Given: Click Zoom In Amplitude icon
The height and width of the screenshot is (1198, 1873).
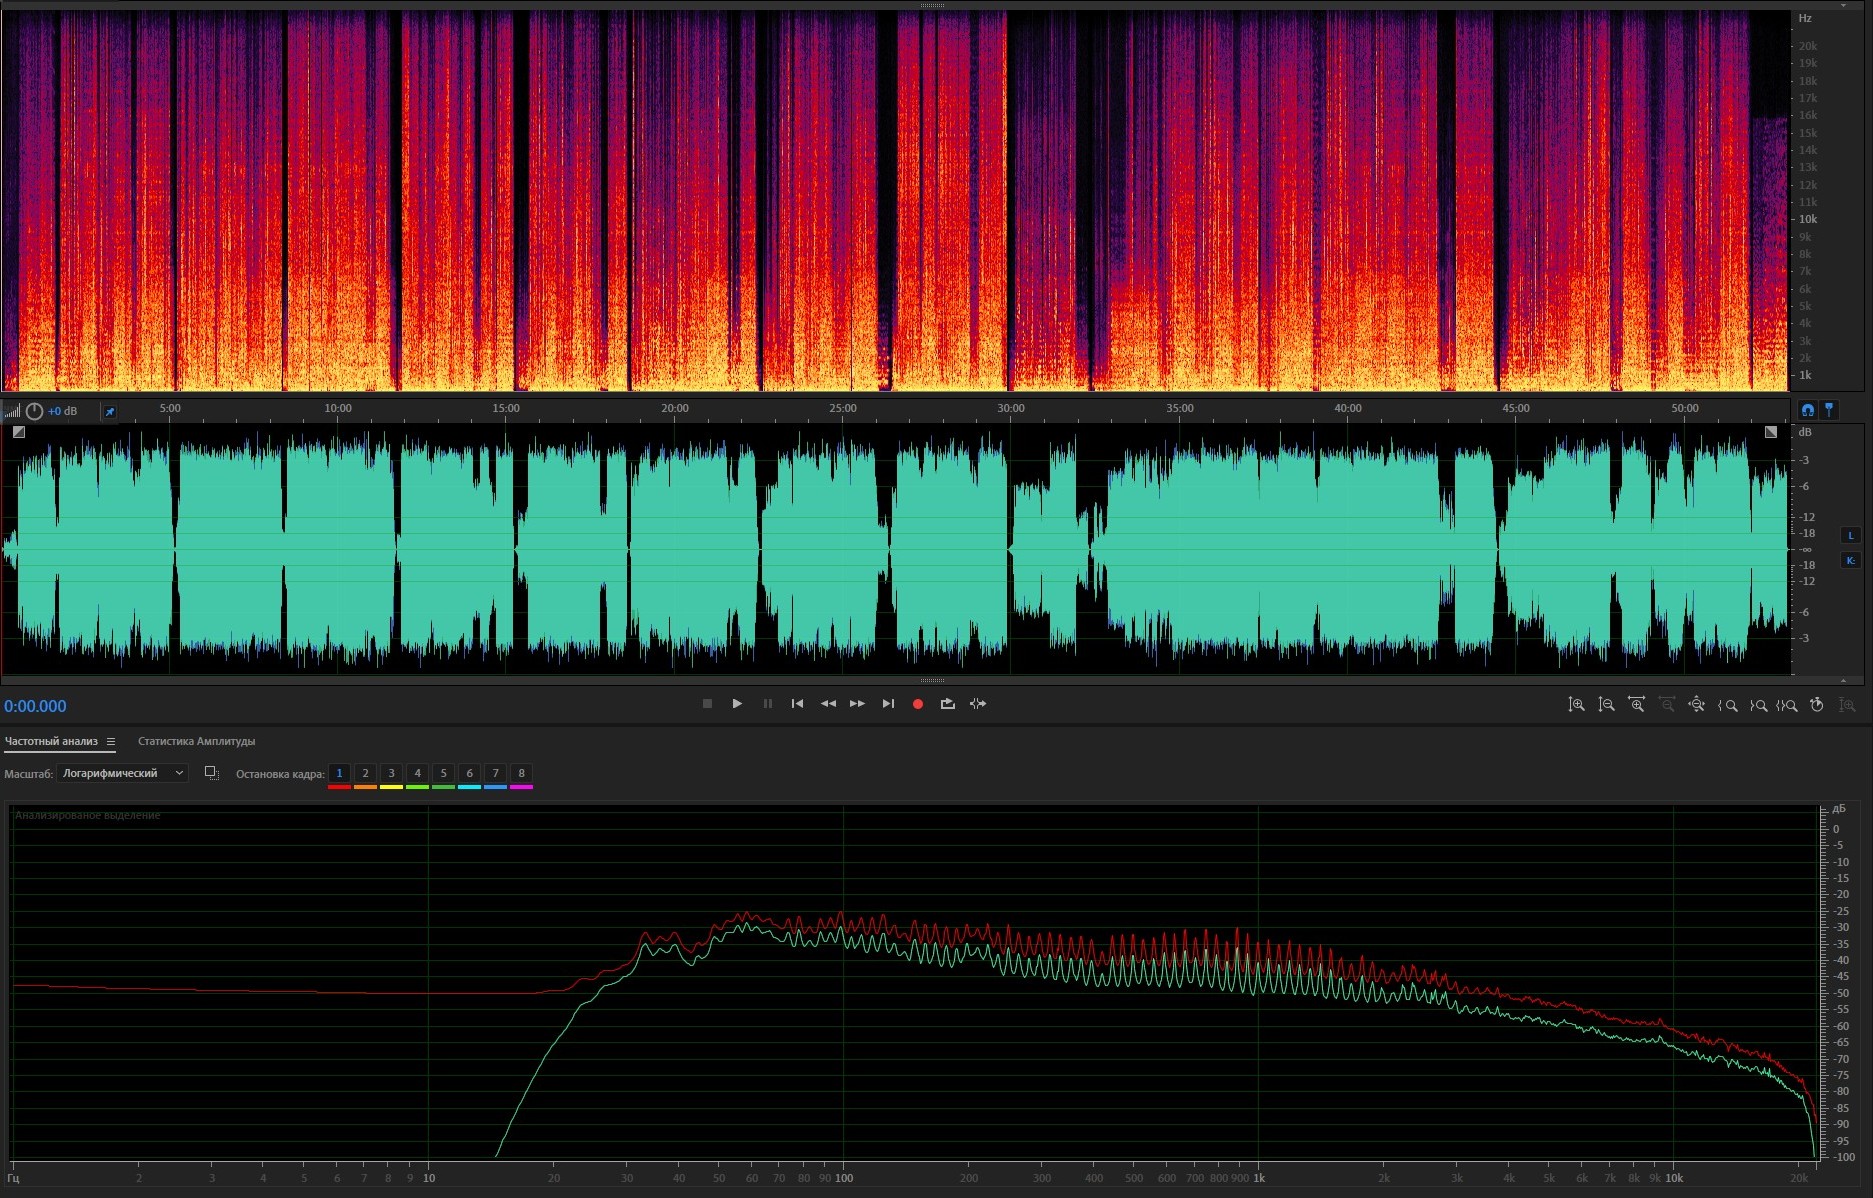Looking at the screenshot, I should coord(1576,705).
